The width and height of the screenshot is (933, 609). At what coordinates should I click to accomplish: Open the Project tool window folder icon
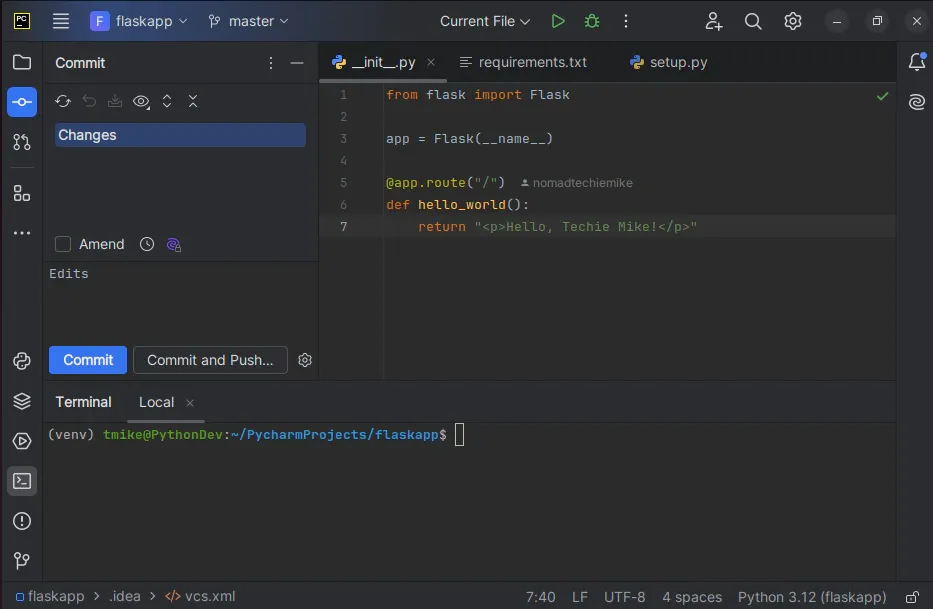point(22,63)
